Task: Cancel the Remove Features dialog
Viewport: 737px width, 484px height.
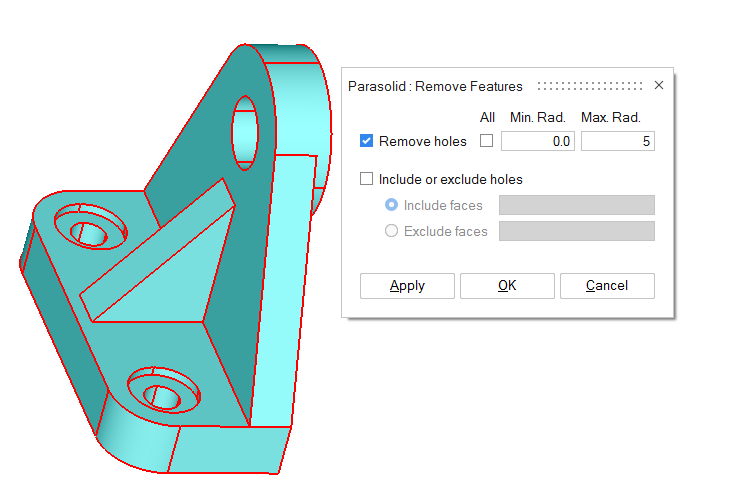Action: [x=607, y=286]
